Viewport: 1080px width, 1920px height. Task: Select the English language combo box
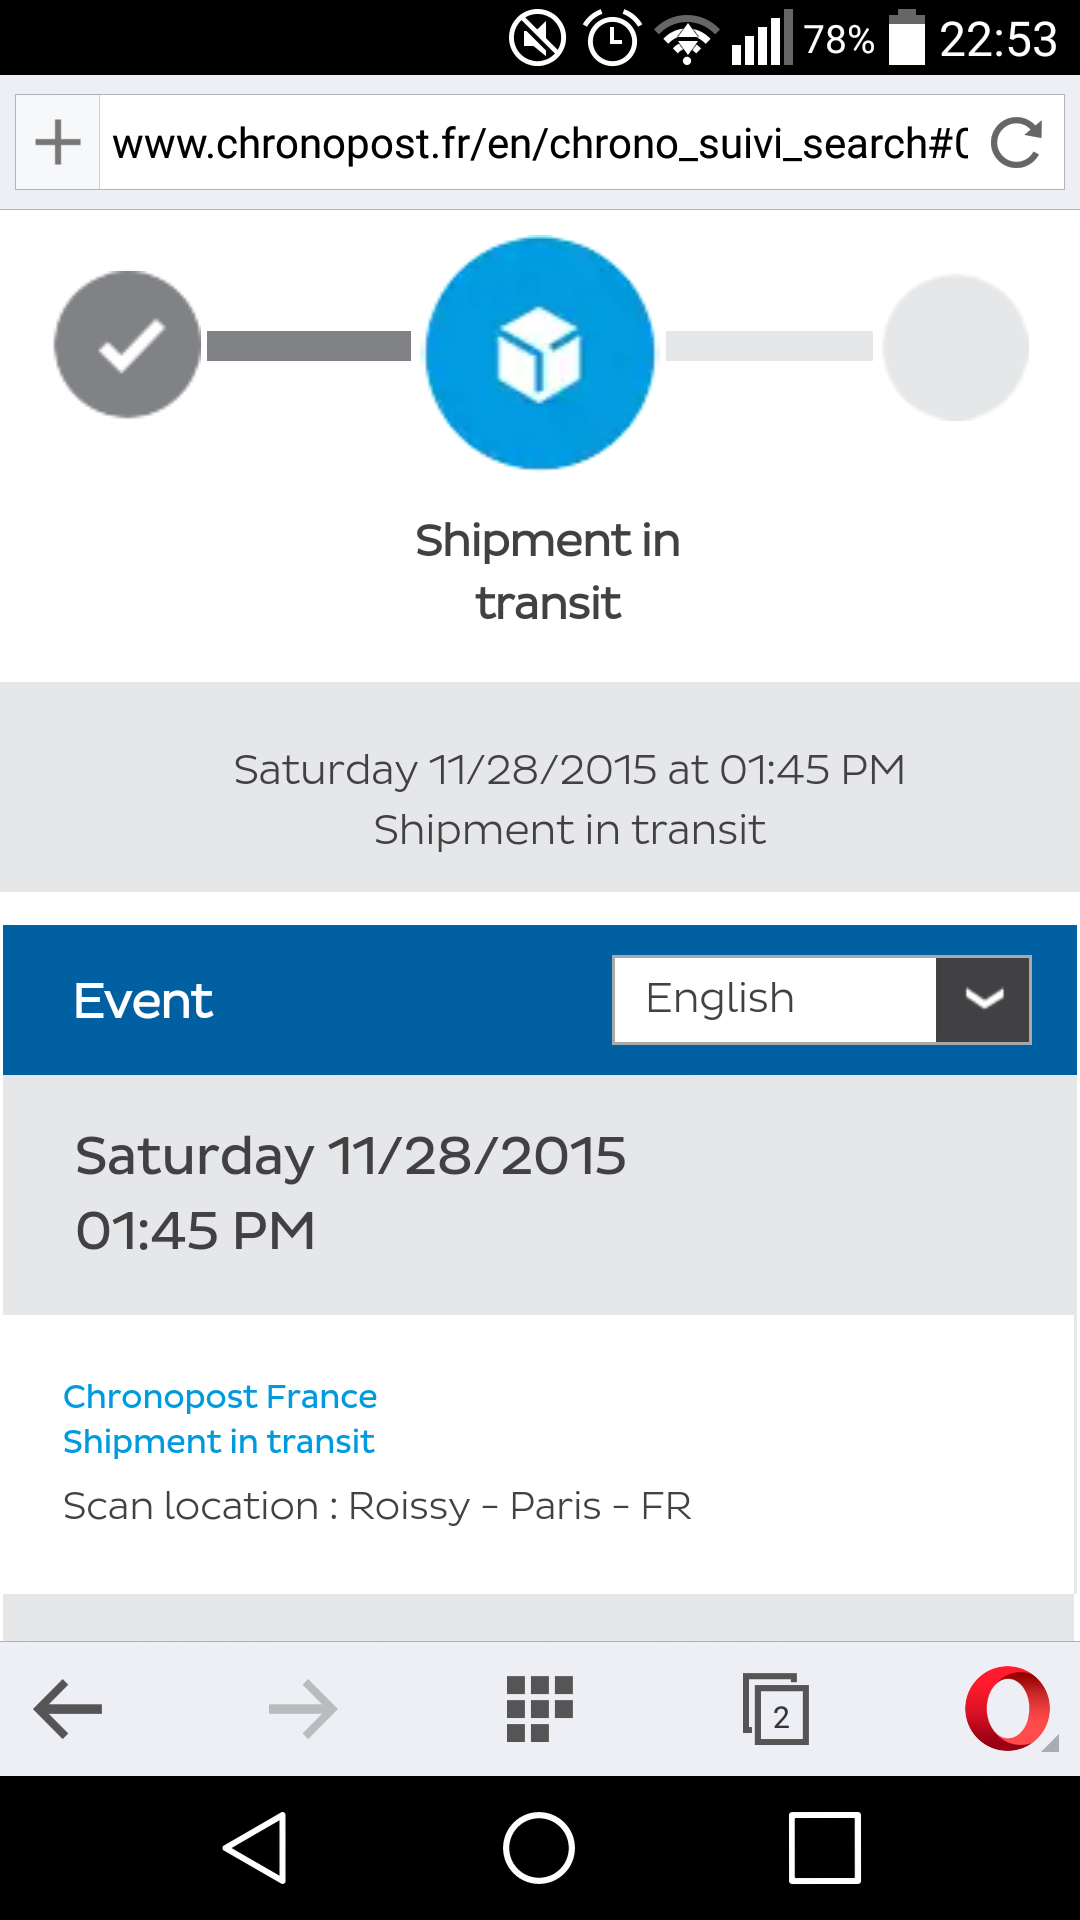[x=775, y=1000]
